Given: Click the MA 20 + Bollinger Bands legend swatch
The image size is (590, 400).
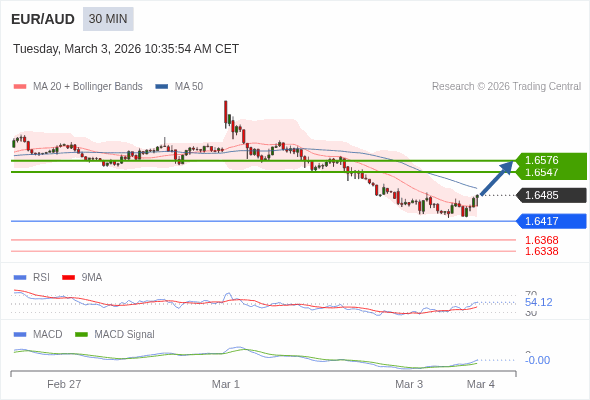Looking at the screenshot, I should [20, 87].
